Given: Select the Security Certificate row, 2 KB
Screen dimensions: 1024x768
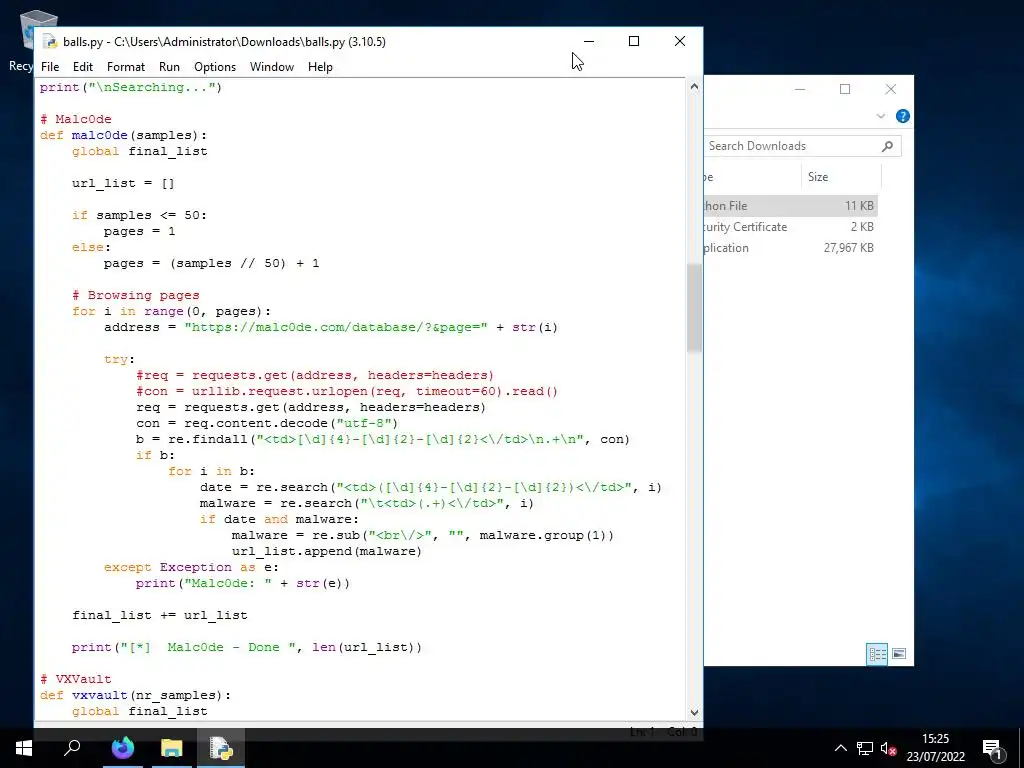Looking at the screenshot, I should [x=790, y=227].
